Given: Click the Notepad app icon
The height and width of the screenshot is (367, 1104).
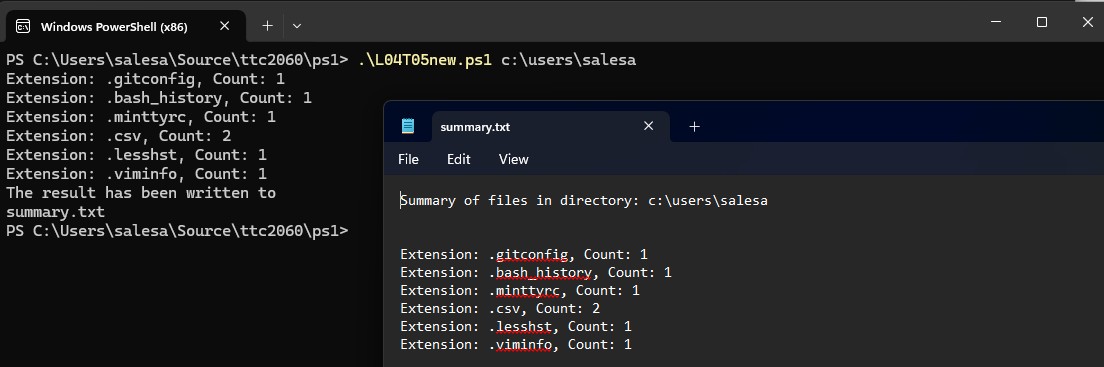Looking at the screenshot, I should [x=408, y=127].
